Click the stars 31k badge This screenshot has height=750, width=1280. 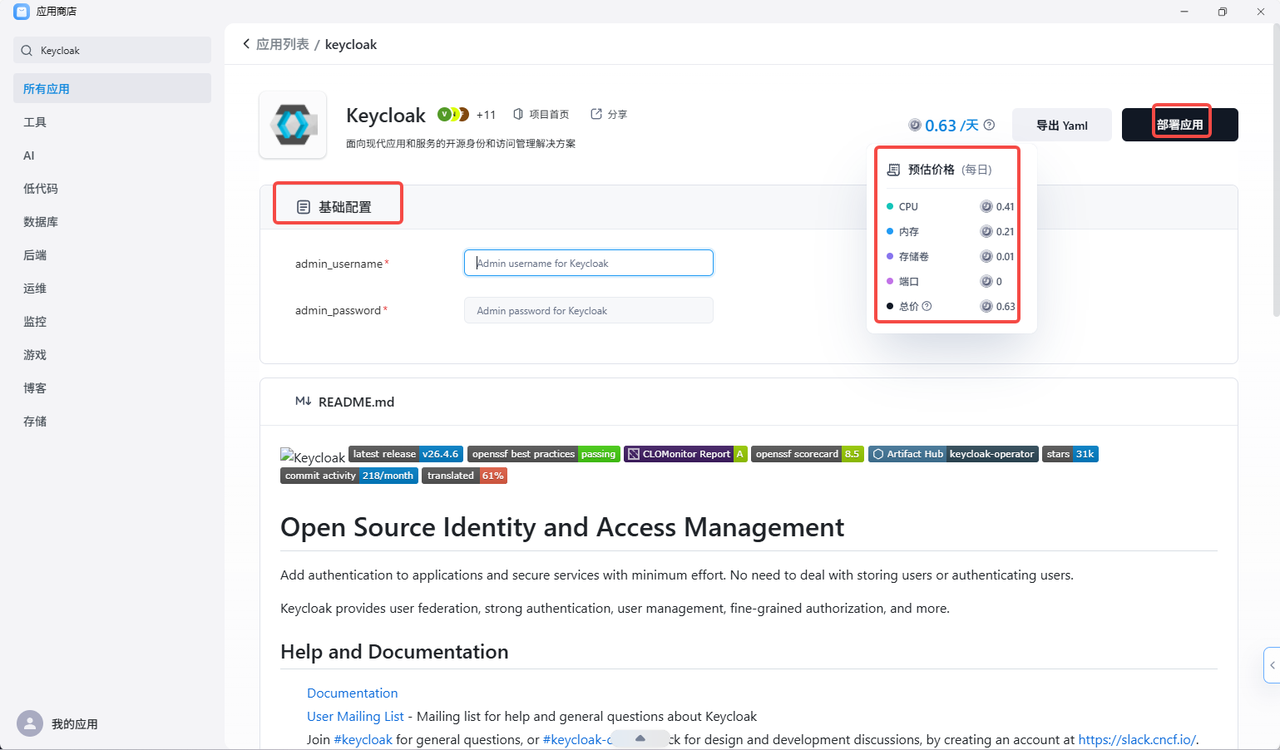(x=1070, y=454)
